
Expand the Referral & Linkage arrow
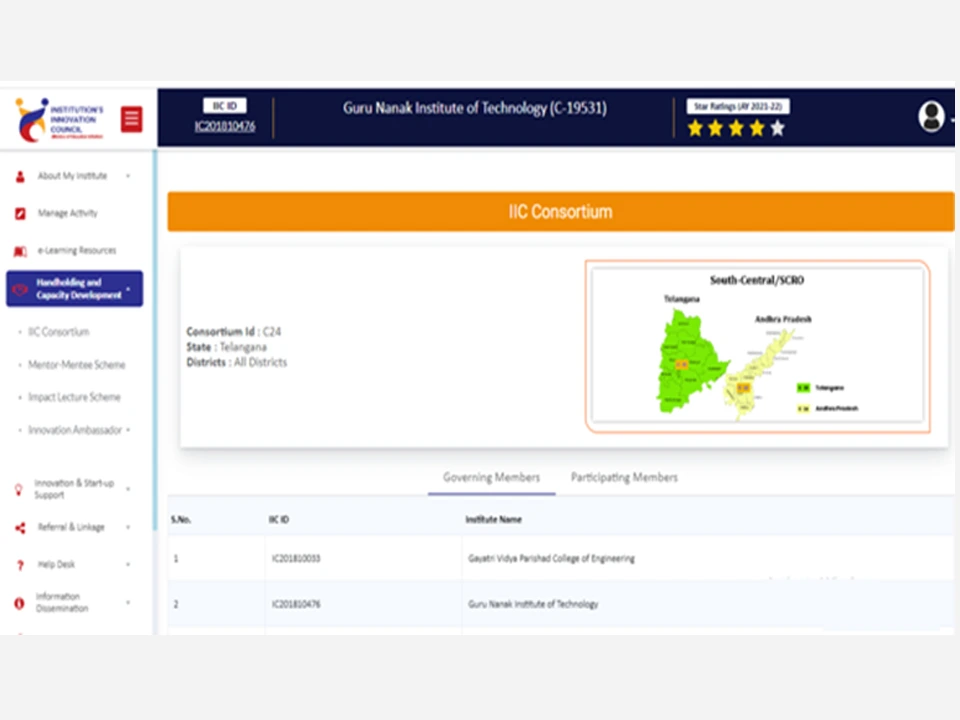coord(128,527)
